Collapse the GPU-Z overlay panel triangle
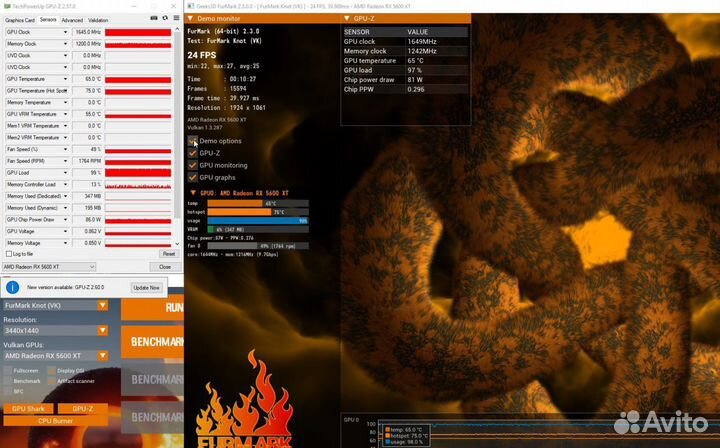Viewport: 720px width, 448px height. pos(347,18)
